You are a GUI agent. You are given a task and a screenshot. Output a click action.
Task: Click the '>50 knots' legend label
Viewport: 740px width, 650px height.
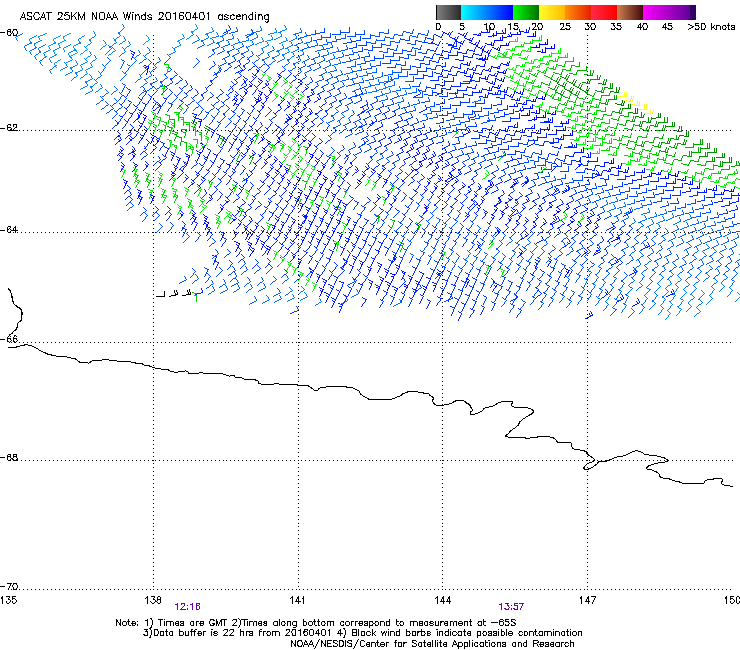[711, 27]
